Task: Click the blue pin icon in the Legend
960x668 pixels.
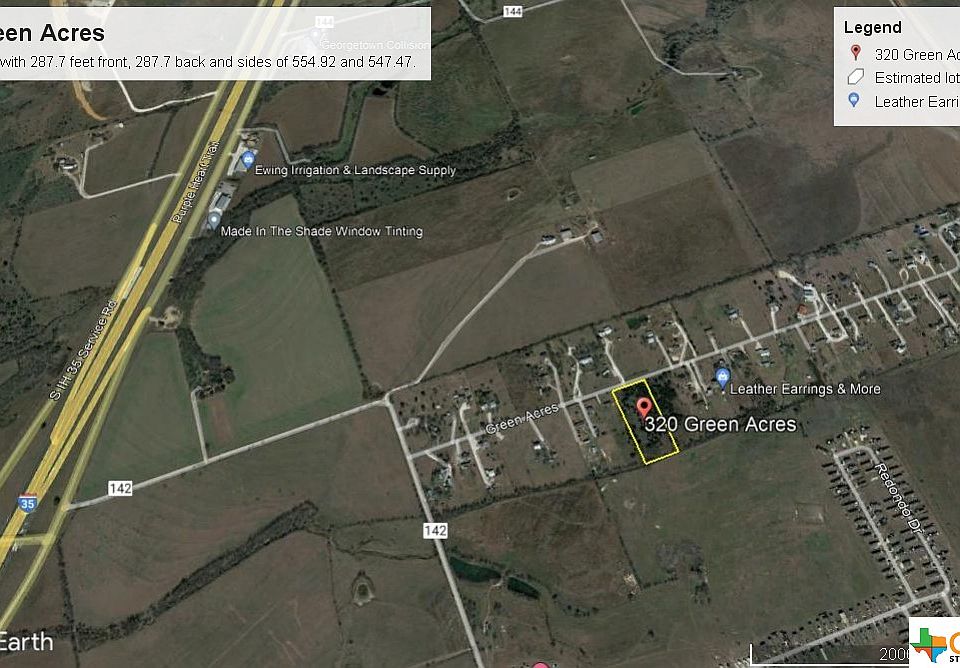Action: [x=854, y=100]
